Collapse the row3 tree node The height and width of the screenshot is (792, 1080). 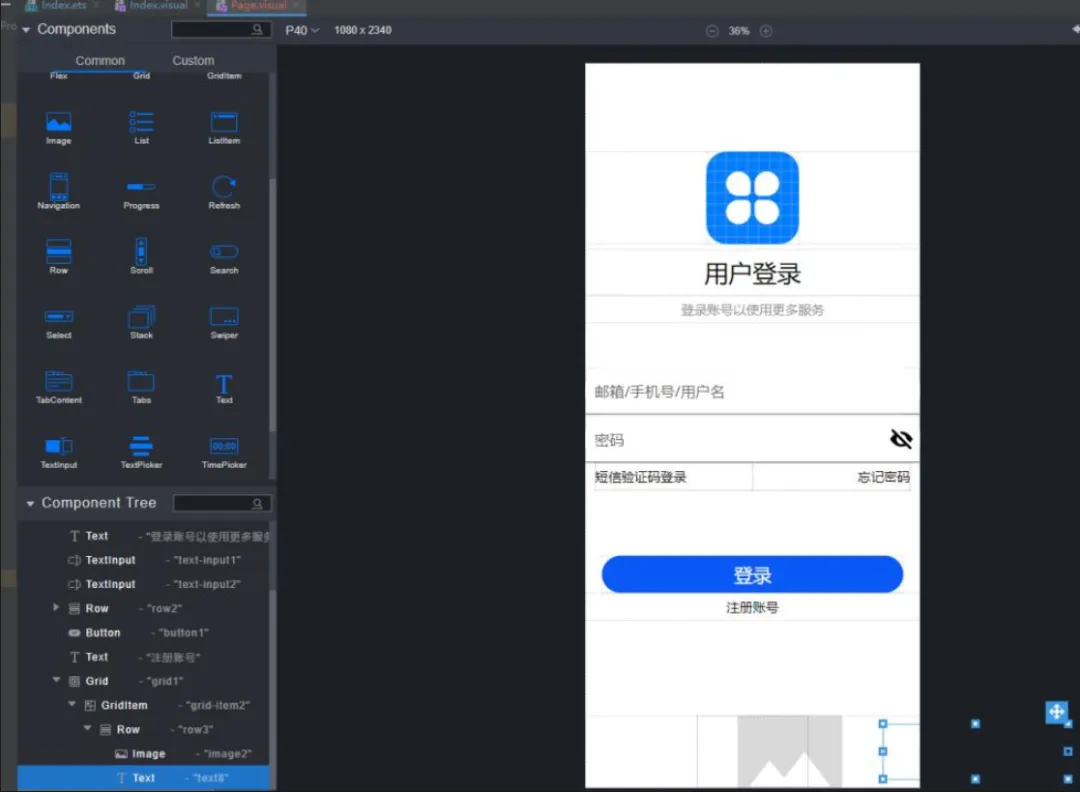pos(87,728)
